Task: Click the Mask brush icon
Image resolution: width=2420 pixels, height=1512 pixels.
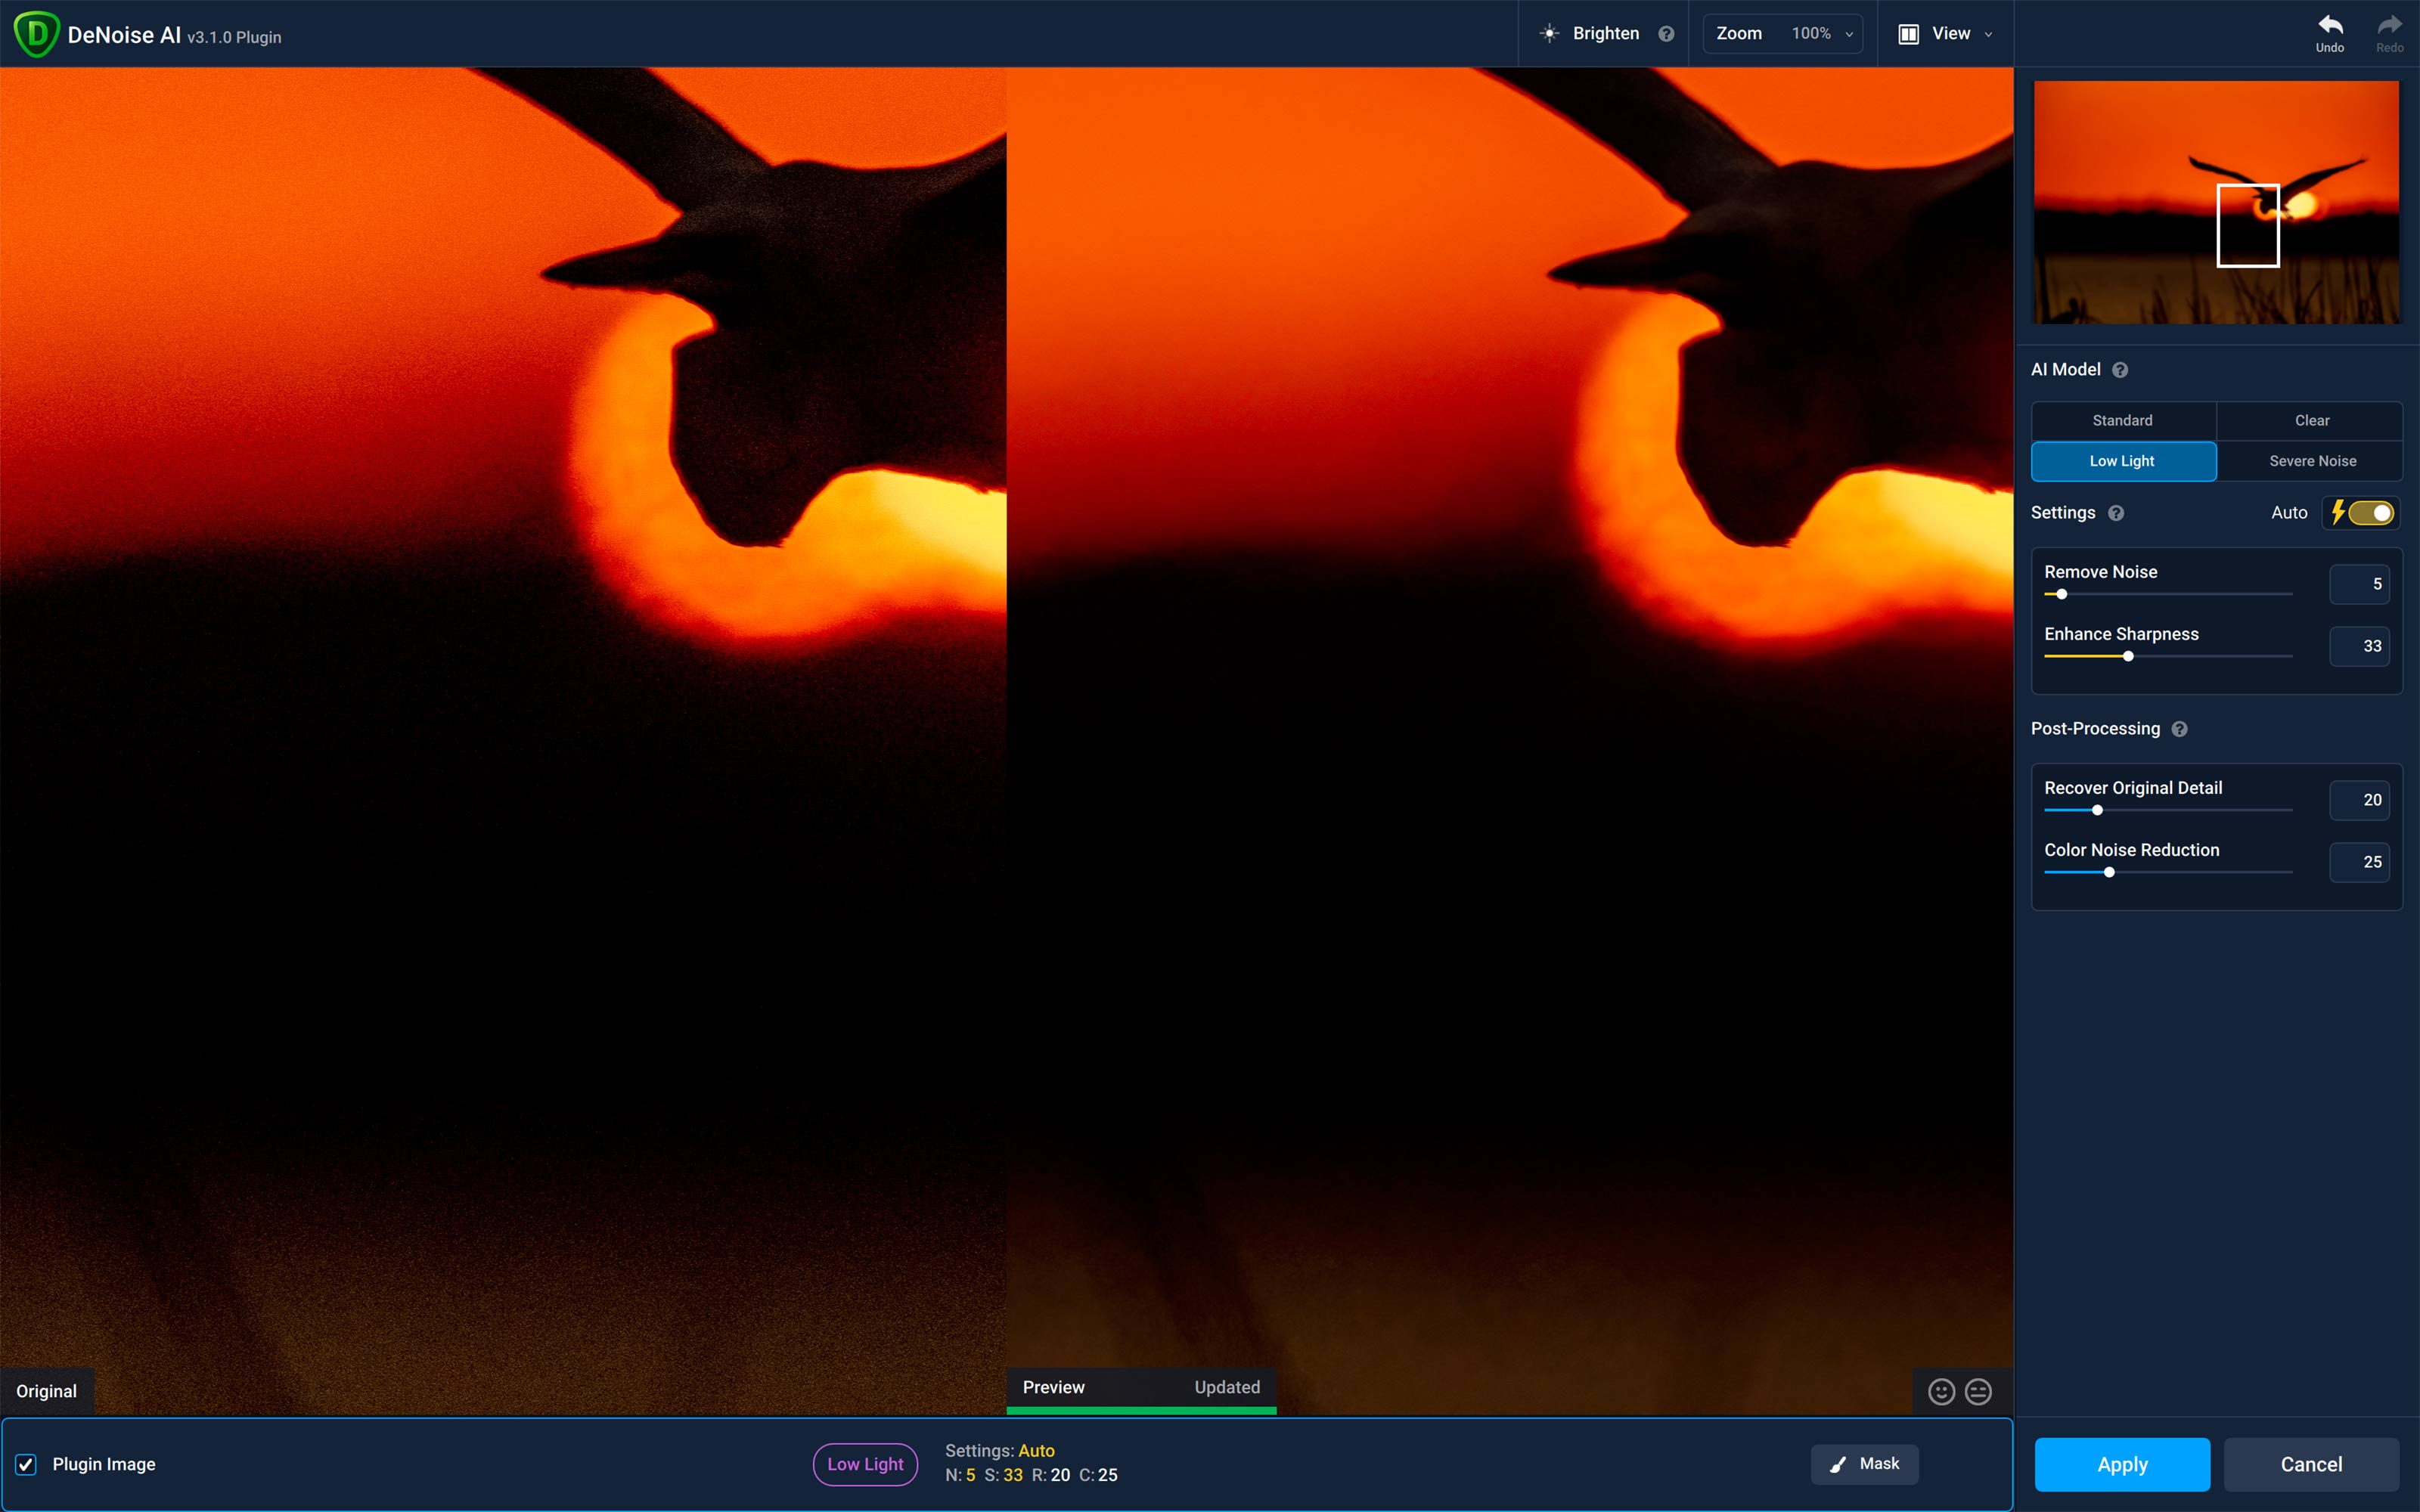Action: click(1838, 1464)
